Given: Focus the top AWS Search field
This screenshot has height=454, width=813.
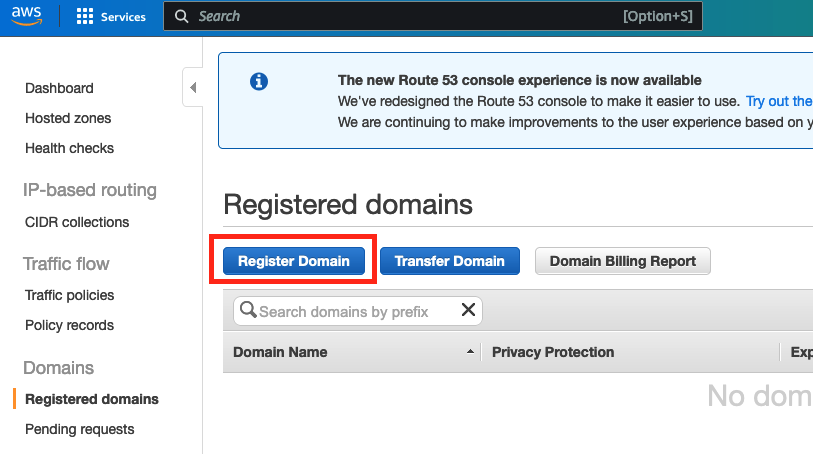Looking at the screenshot, I should click(432, 17).
